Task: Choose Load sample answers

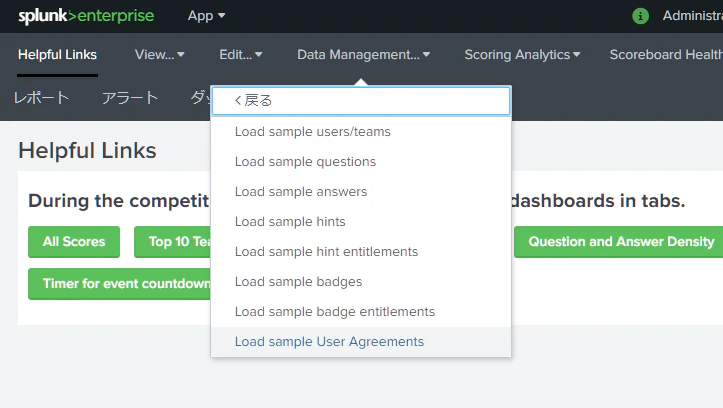Action: (361, 192)
